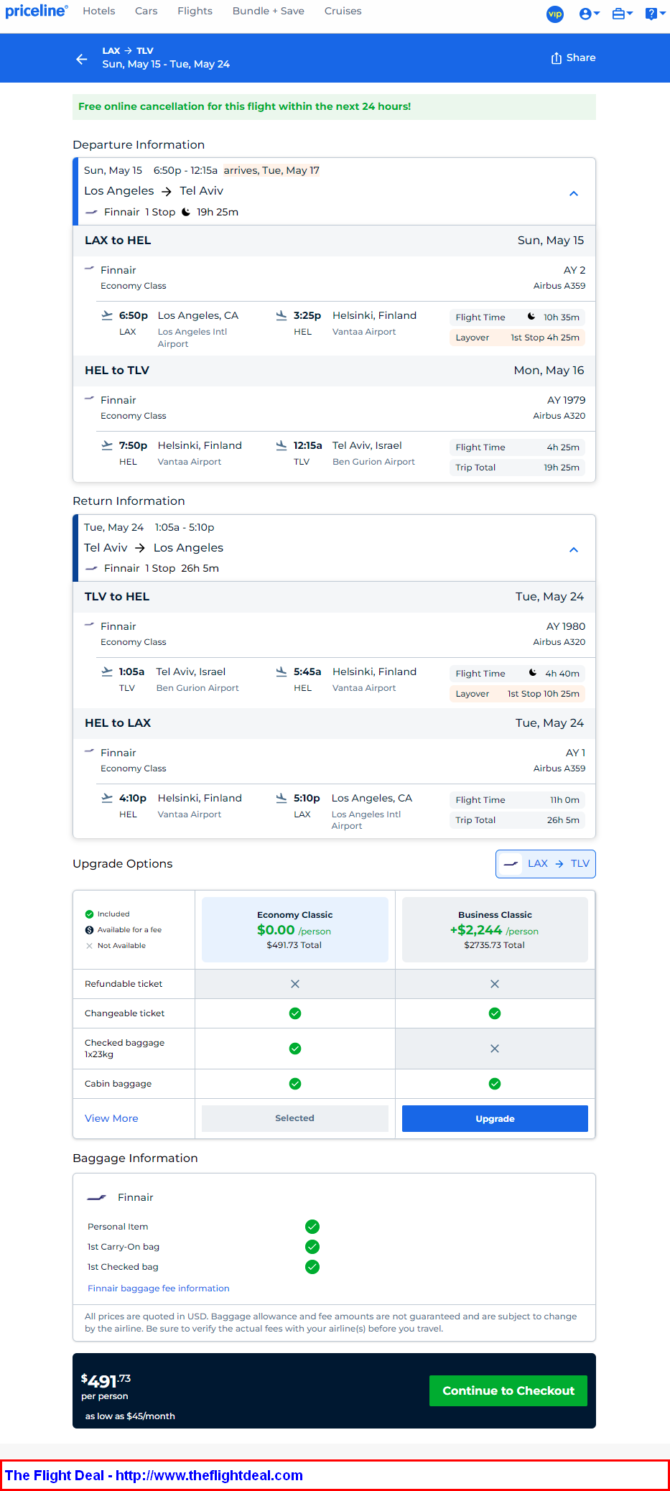Click Continue to Checkout

(509, 1391)
